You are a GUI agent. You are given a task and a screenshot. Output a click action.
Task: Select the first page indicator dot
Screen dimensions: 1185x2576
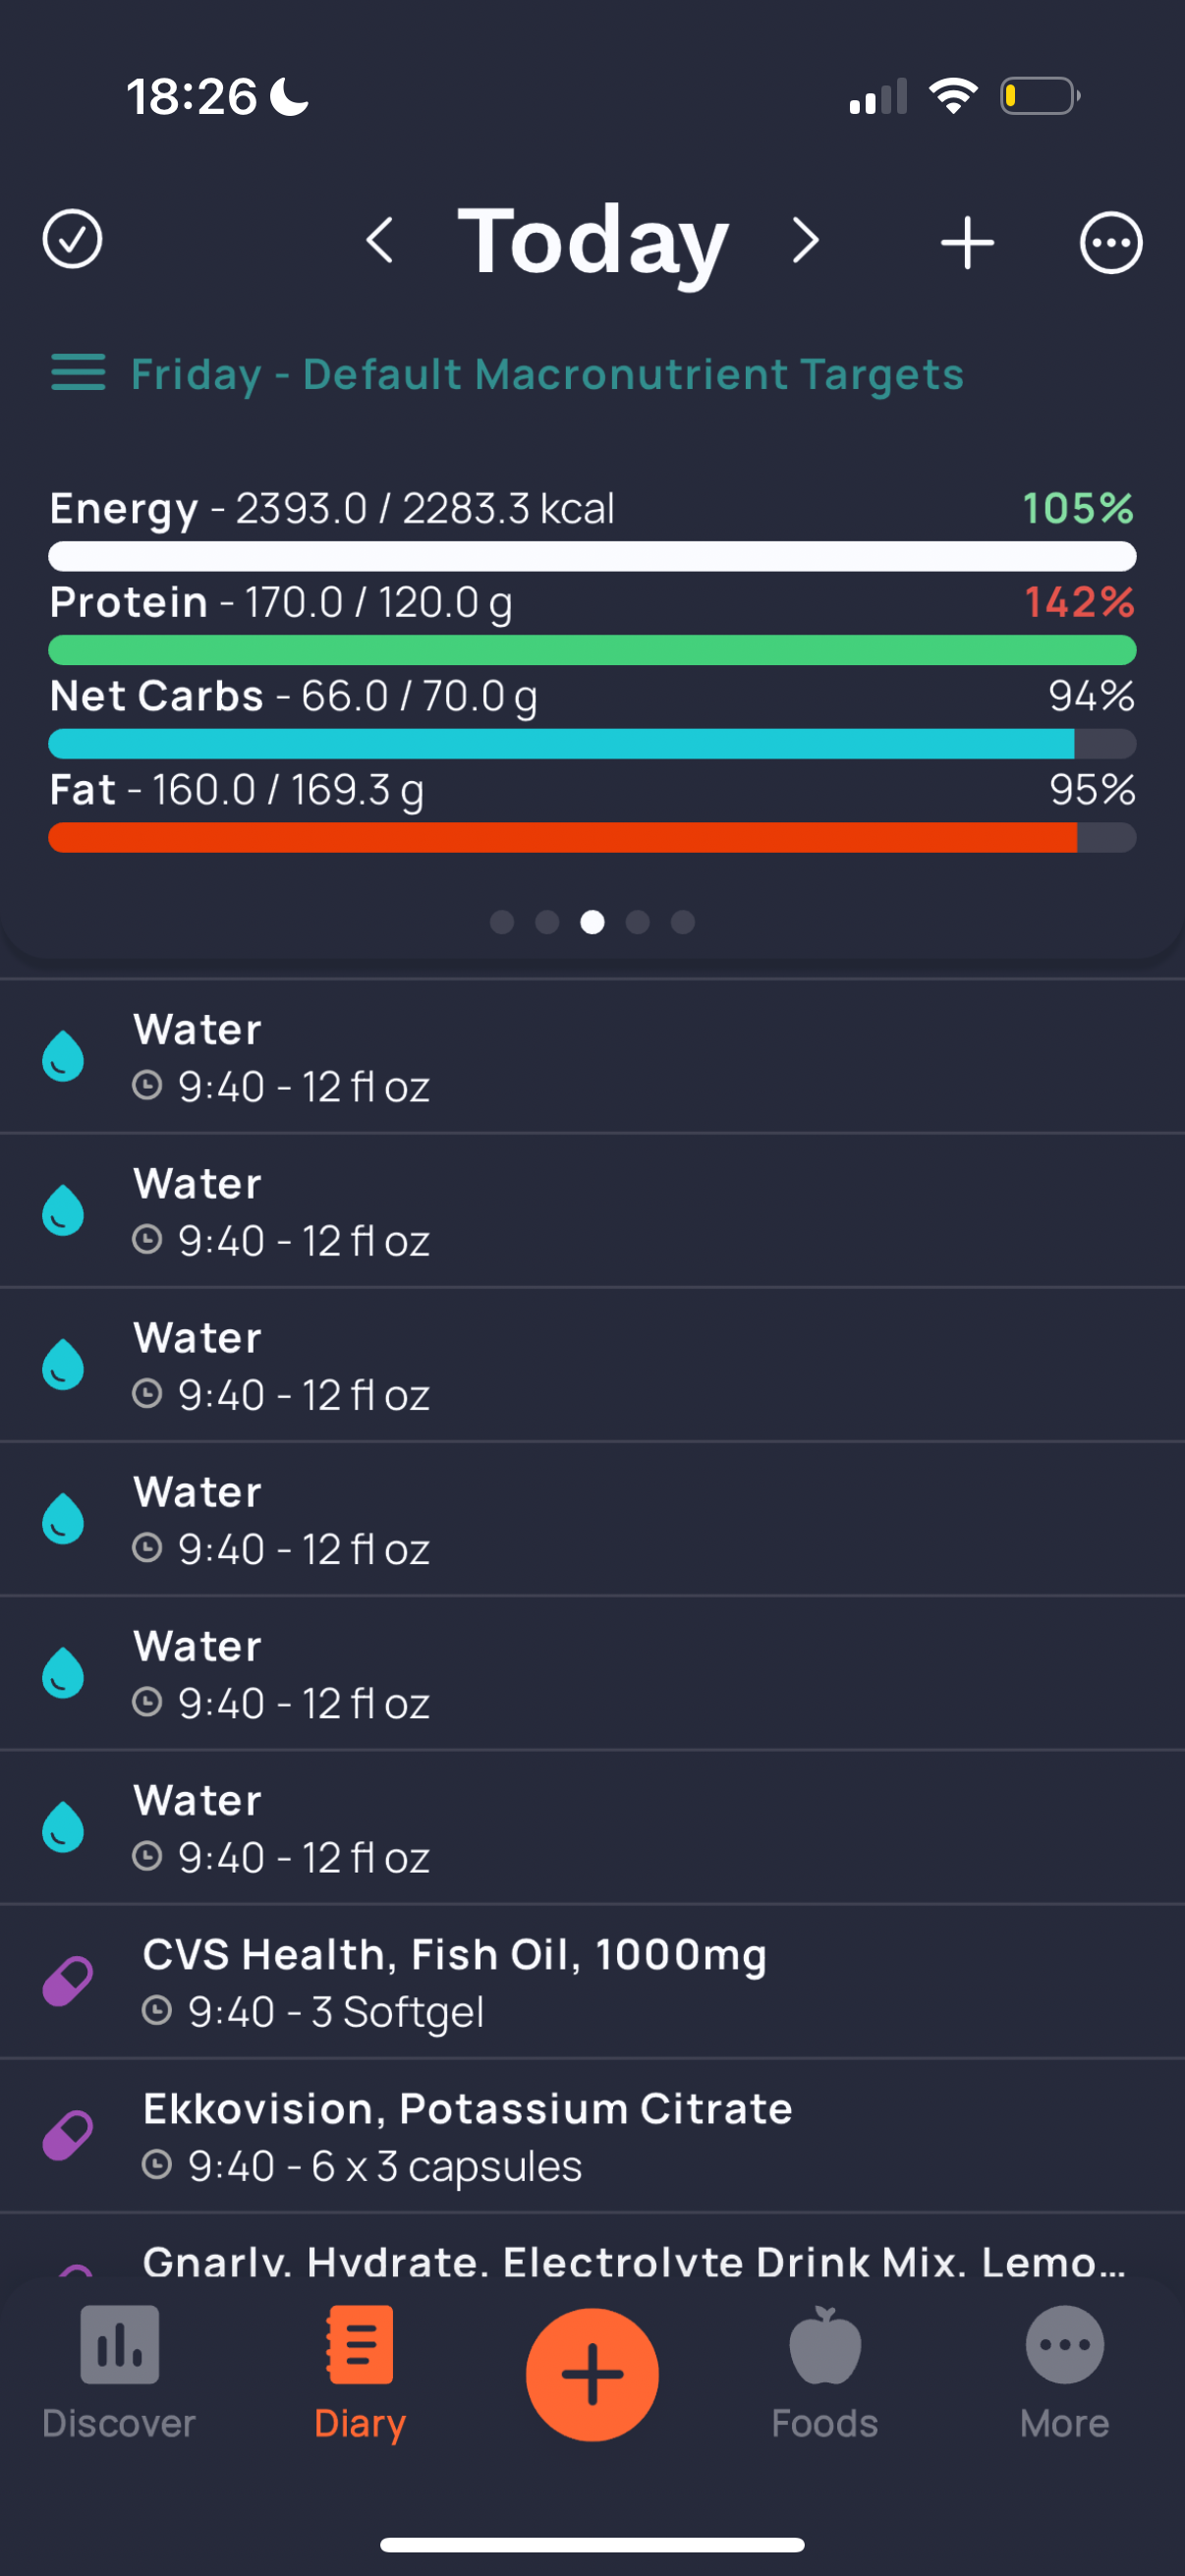coord(502,922)
